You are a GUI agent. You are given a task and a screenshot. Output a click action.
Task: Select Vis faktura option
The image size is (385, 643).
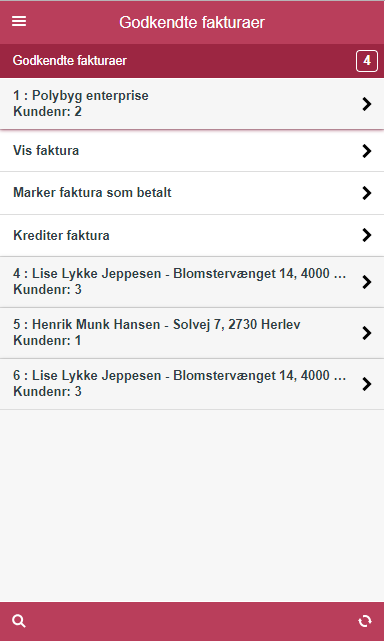[x=192, y=150]
